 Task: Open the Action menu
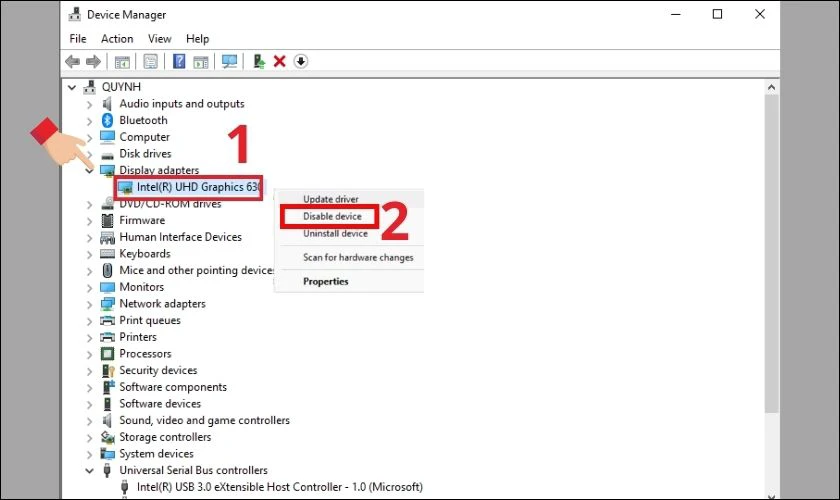tap(117, 39)
